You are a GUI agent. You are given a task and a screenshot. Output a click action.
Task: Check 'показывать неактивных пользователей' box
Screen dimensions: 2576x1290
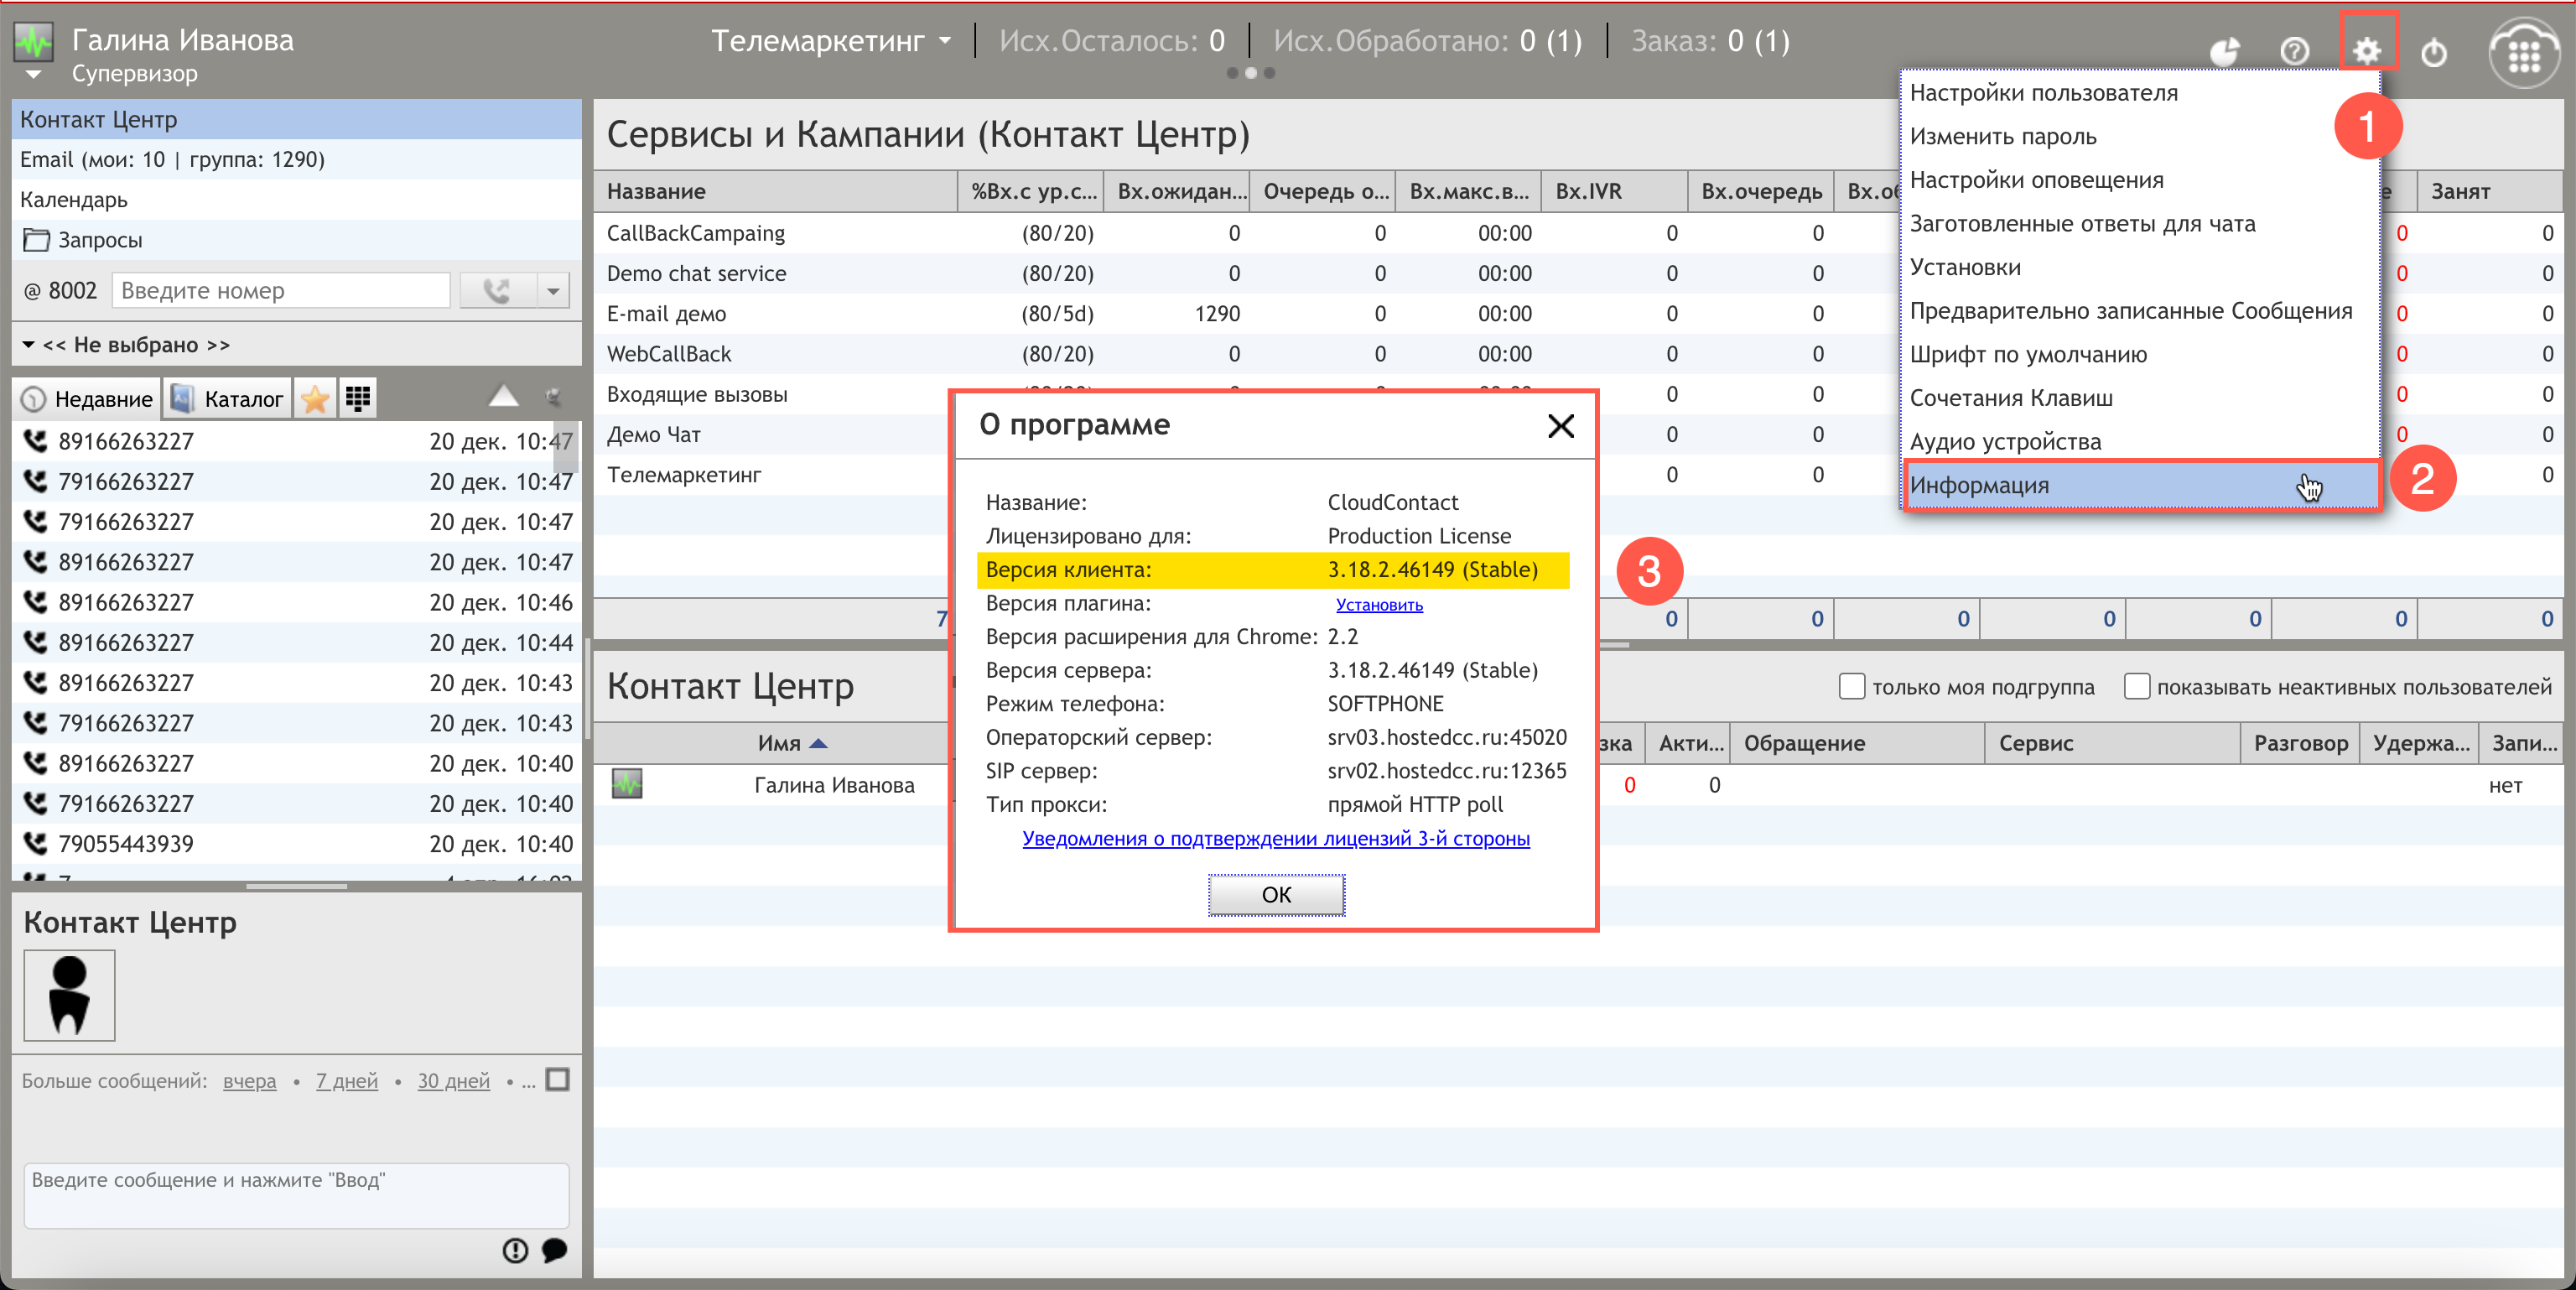pos(2136,687)
